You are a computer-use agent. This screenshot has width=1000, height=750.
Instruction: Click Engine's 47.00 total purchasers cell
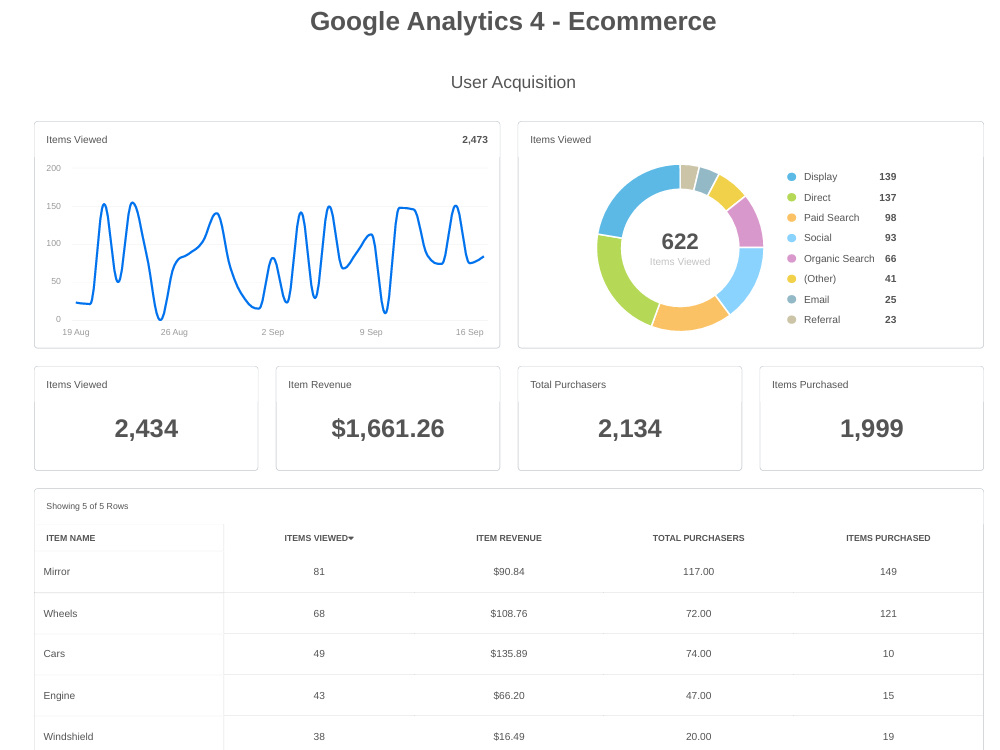698,696
